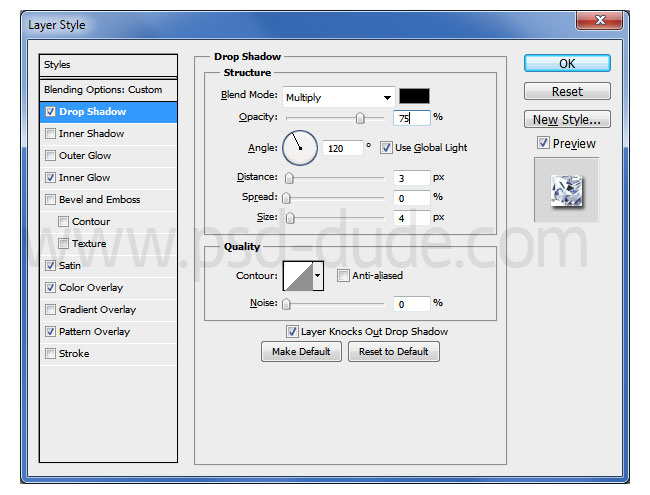
Task: Toggle Use Global Light checkbox
Action: pos(386,148)
